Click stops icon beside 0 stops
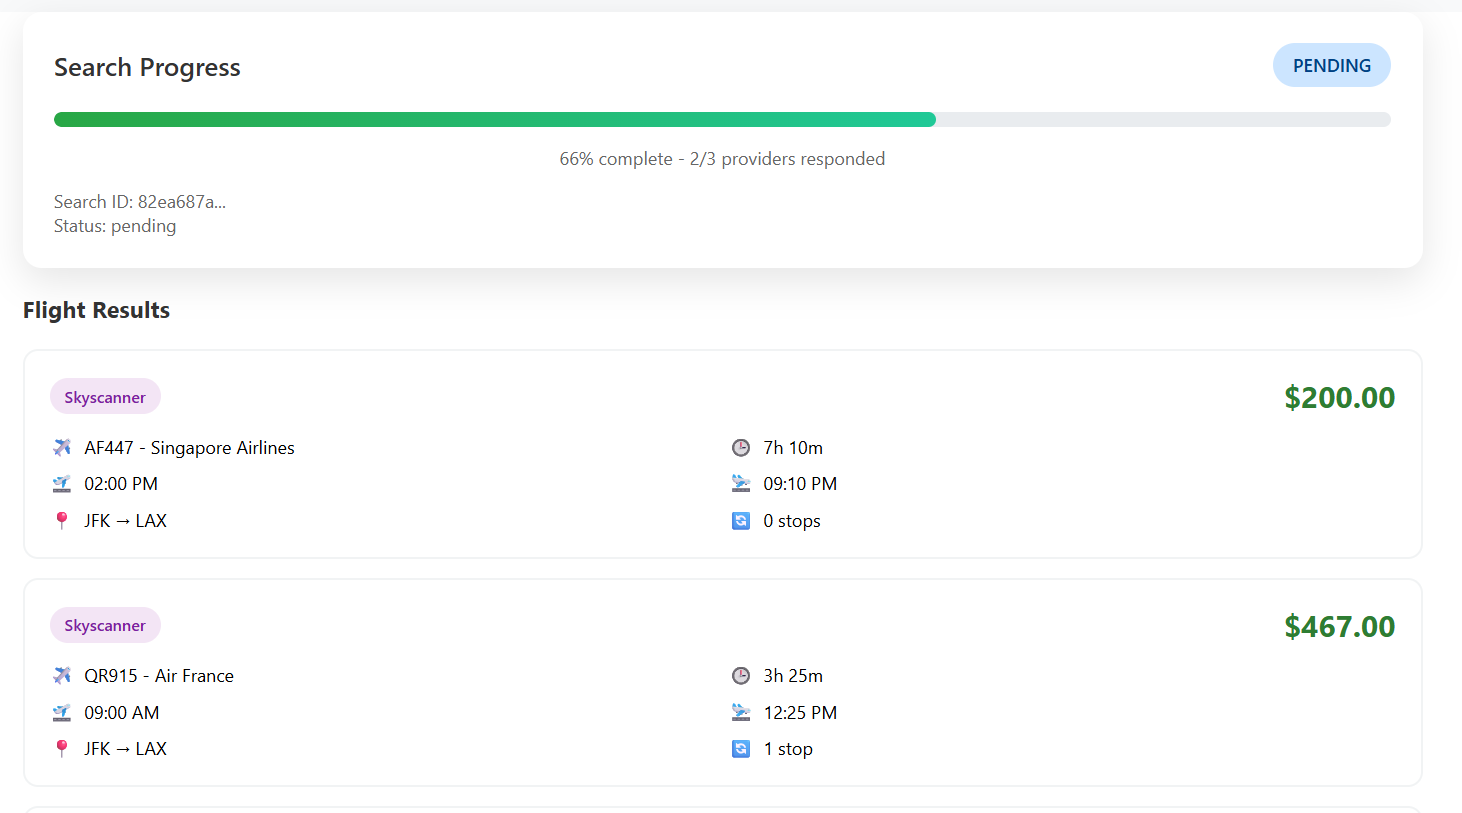Image resolution: width=1462 pixels, height=813 pixels. pyautogui.click(x=741, y=520)
